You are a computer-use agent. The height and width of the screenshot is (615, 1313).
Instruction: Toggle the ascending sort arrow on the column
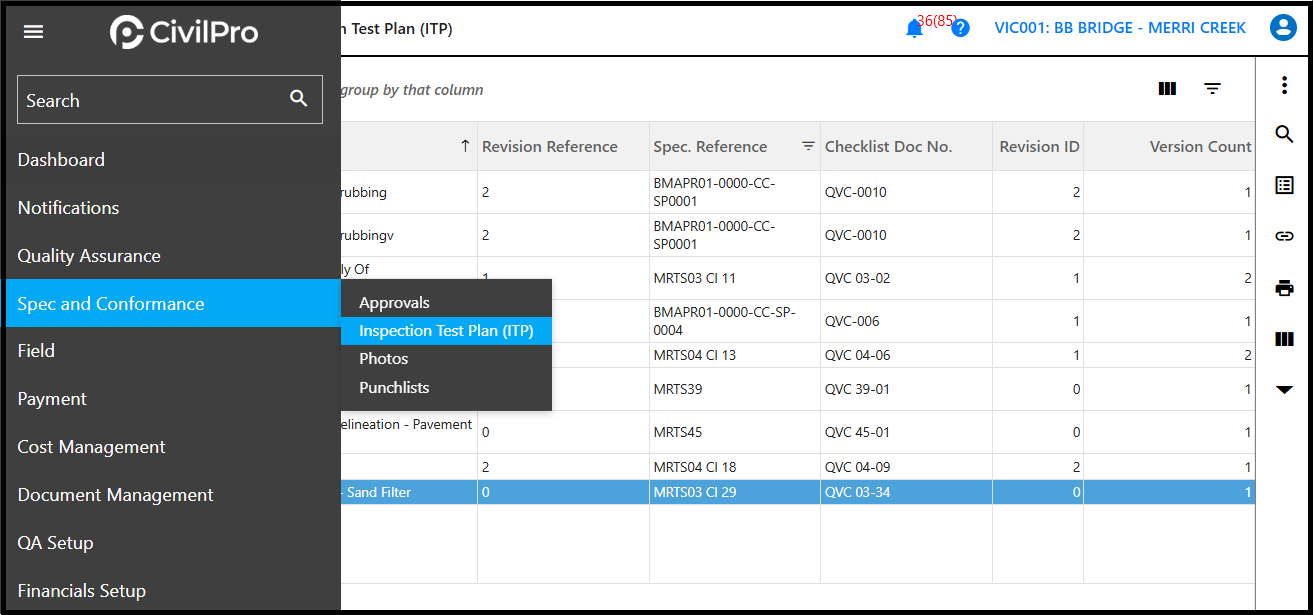pyautogui.click(x=466, y=145)
